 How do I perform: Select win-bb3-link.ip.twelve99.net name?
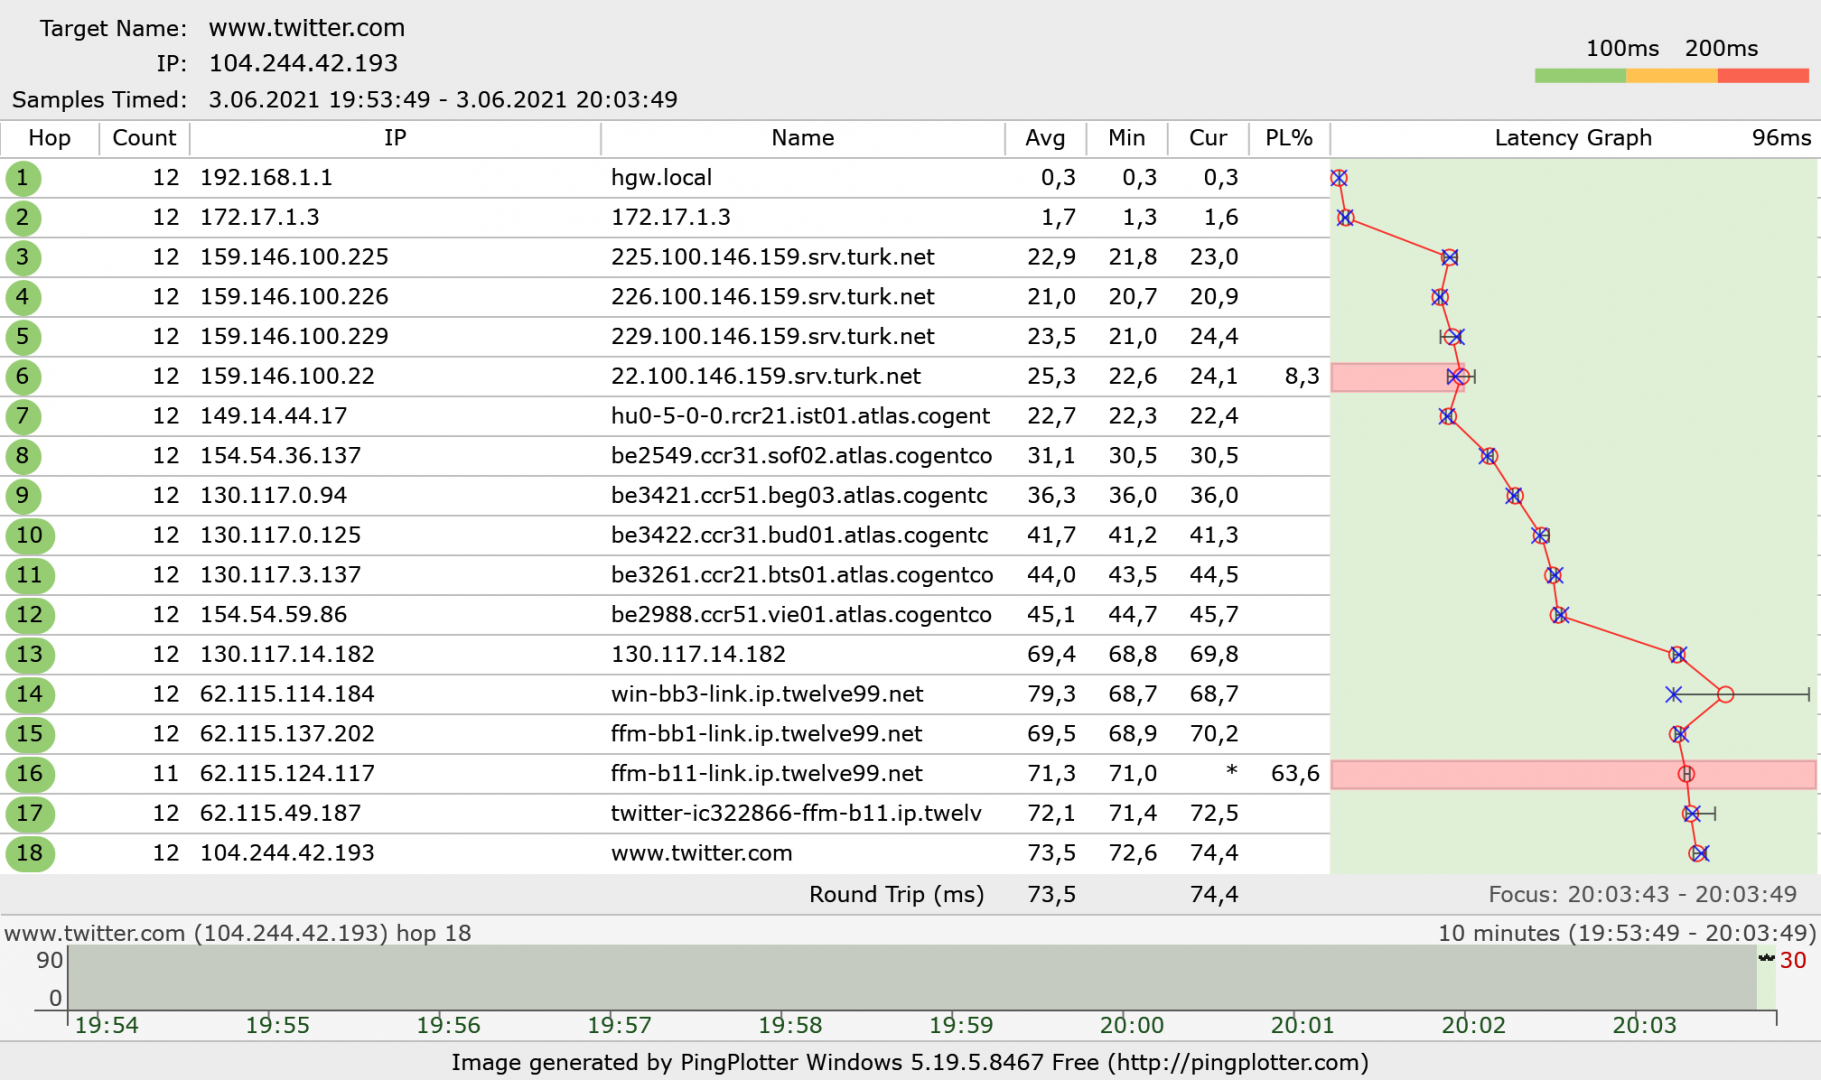coord(767,694)
